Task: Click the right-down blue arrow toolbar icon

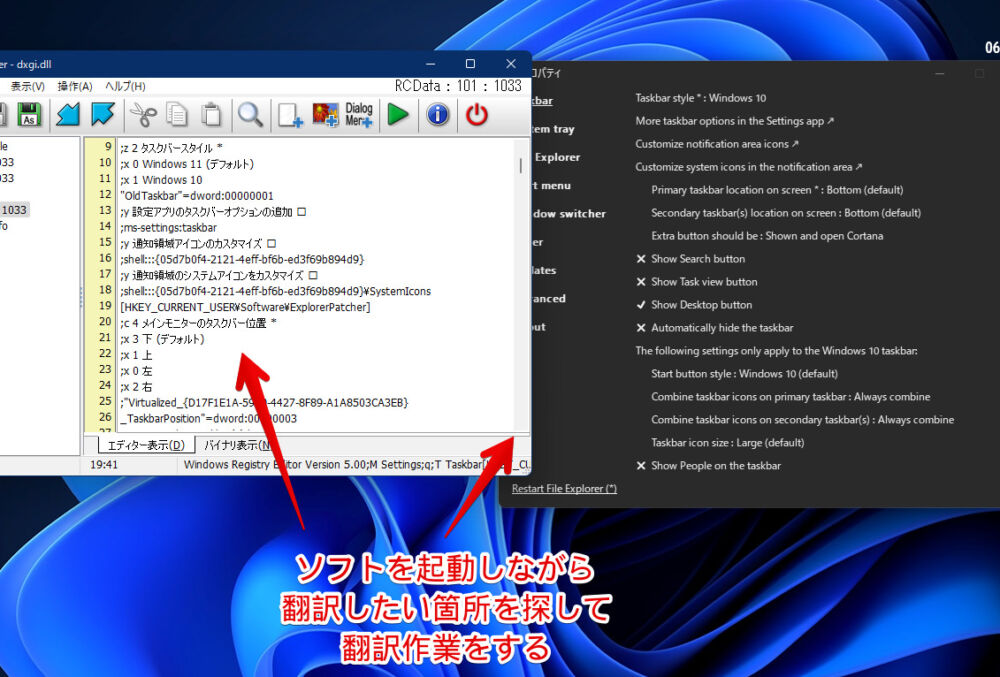Action: [x=103, y=115]
